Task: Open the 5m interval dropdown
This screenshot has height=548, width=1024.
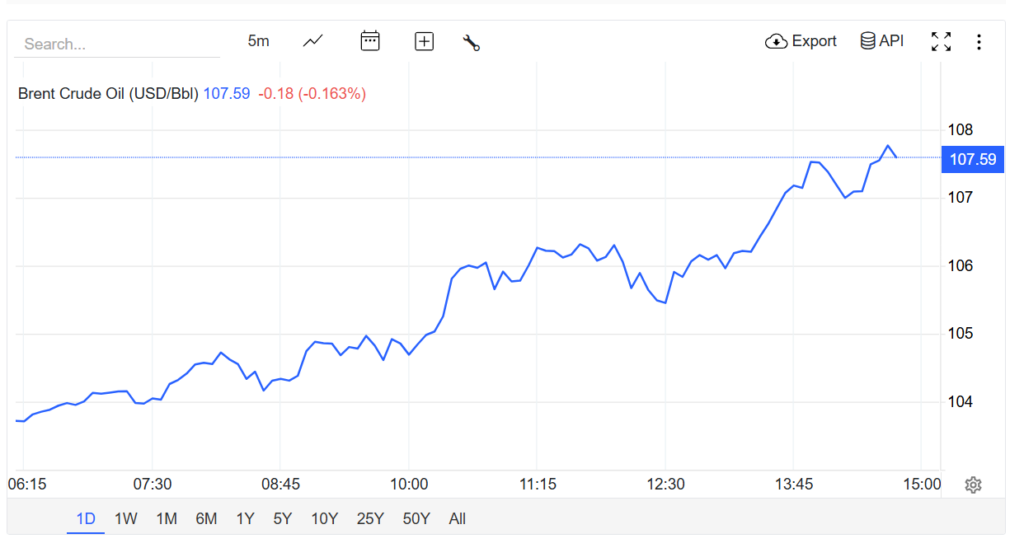Action: [x=258, y=41]
